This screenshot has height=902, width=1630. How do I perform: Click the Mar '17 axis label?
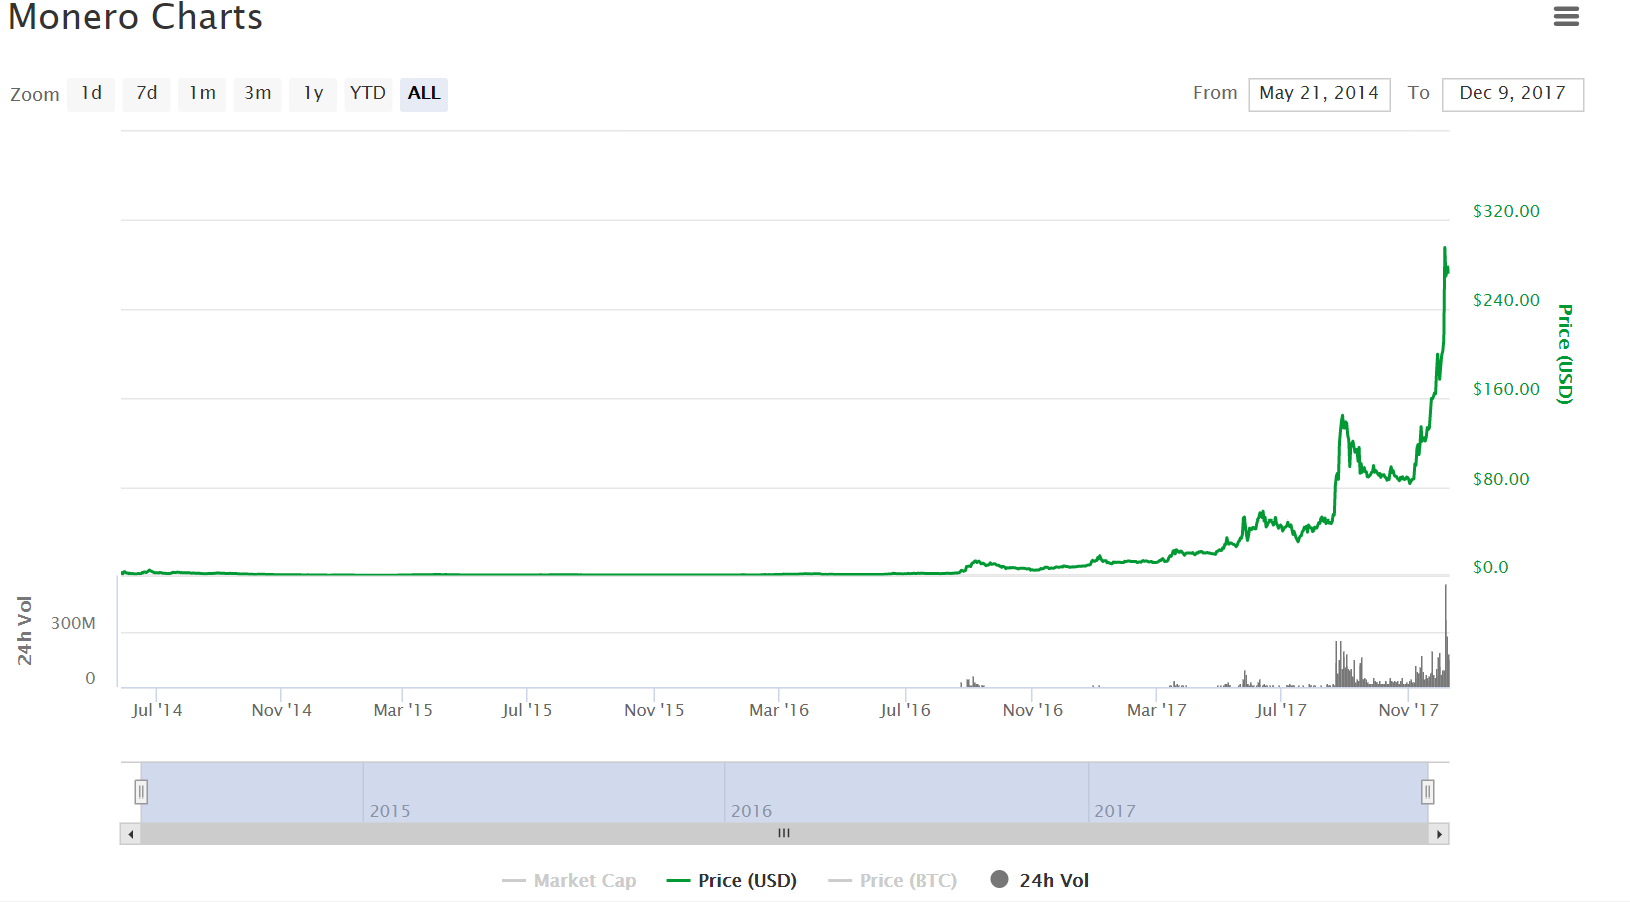tap(1157, 710)
